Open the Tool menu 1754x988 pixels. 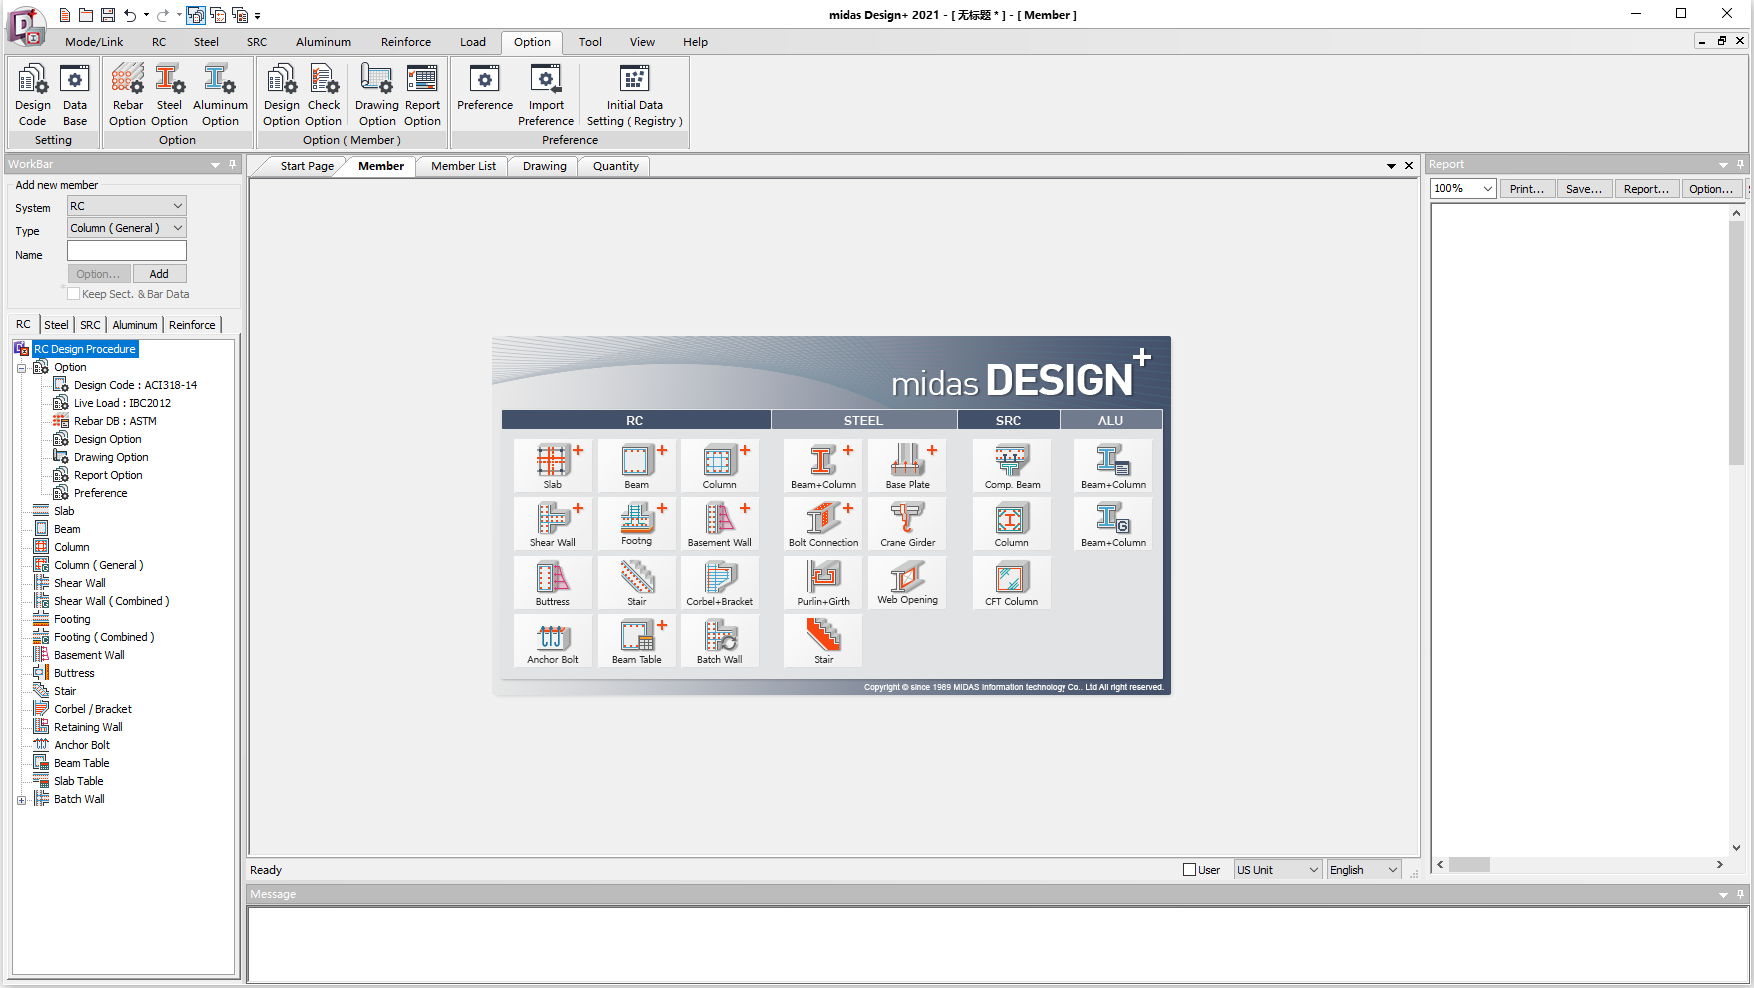(x=590, y=42)
